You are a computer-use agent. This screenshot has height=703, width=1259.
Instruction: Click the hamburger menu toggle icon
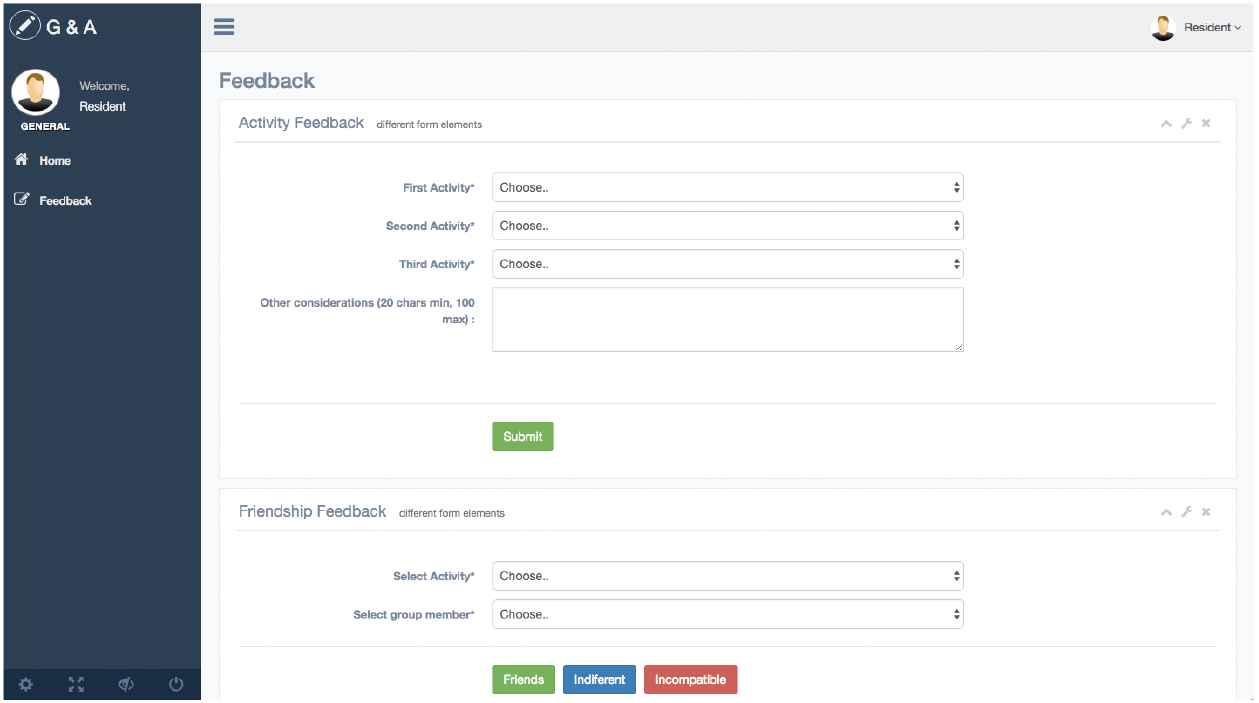(224, 27)
